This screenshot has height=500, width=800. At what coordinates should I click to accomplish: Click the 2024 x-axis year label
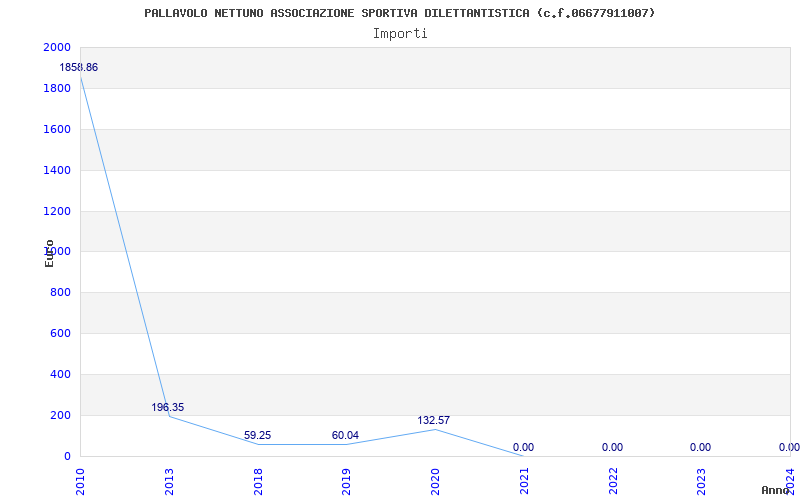pyautogui.click(x=790, y=482)
